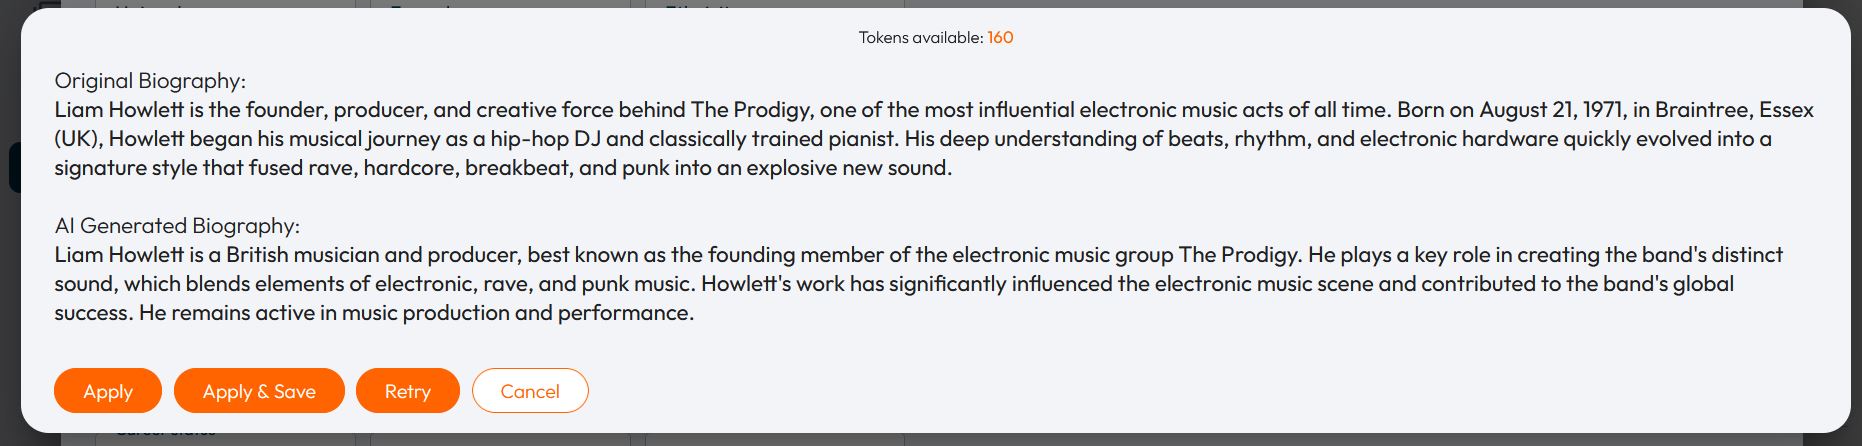
Task: Cancel the biography dialog
Action: 530,391
